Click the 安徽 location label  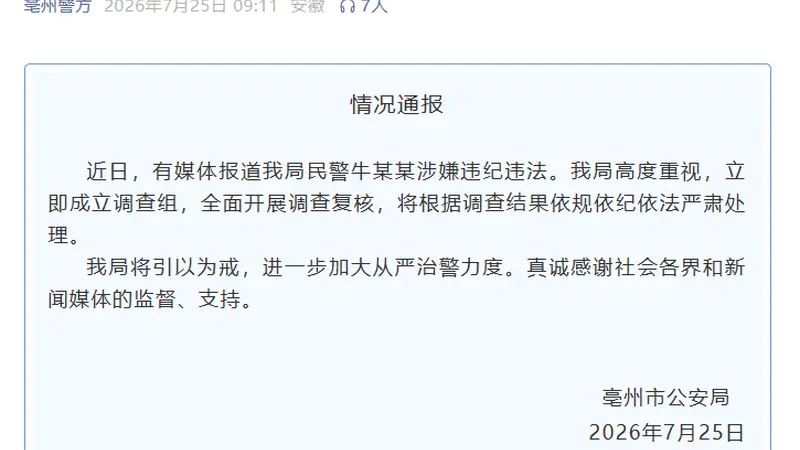308,6
